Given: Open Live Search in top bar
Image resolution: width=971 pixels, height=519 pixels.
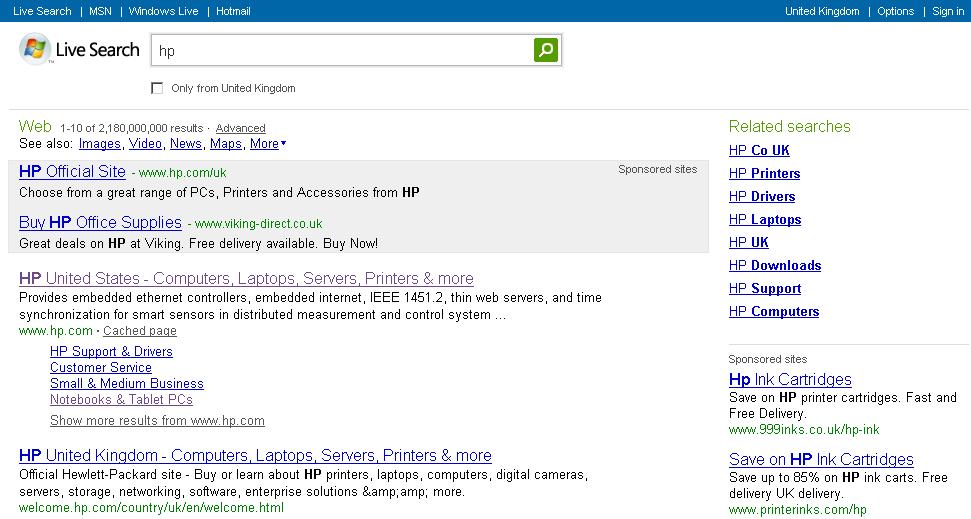Looking at the screenshot, I should (42, 11).
